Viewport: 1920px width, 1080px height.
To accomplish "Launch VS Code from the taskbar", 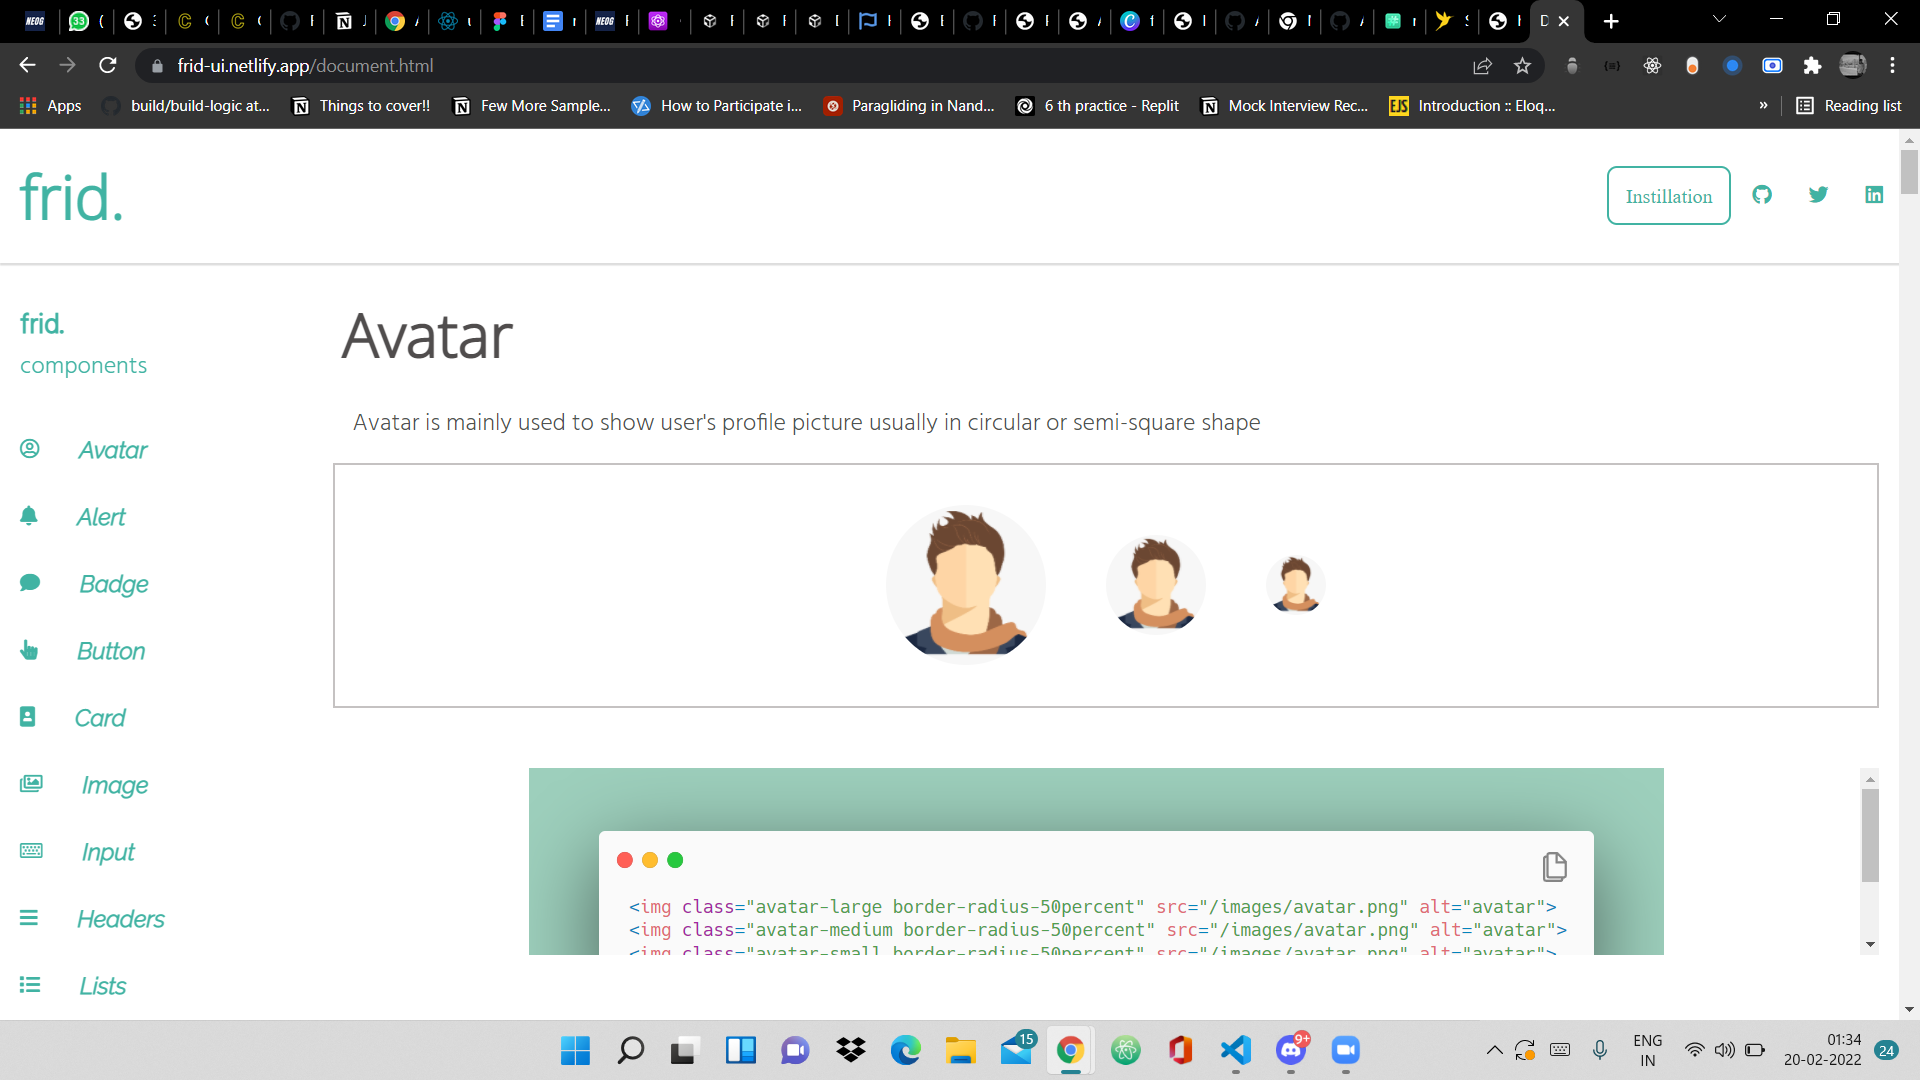I will click(x=1235, y=1051).
